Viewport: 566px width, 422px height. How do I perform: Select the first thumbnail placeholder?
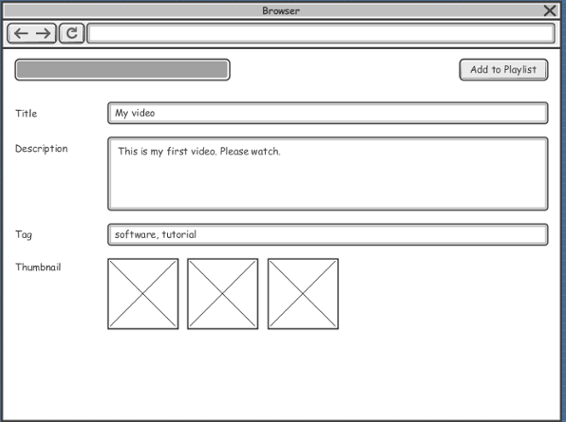coord(143,294)
